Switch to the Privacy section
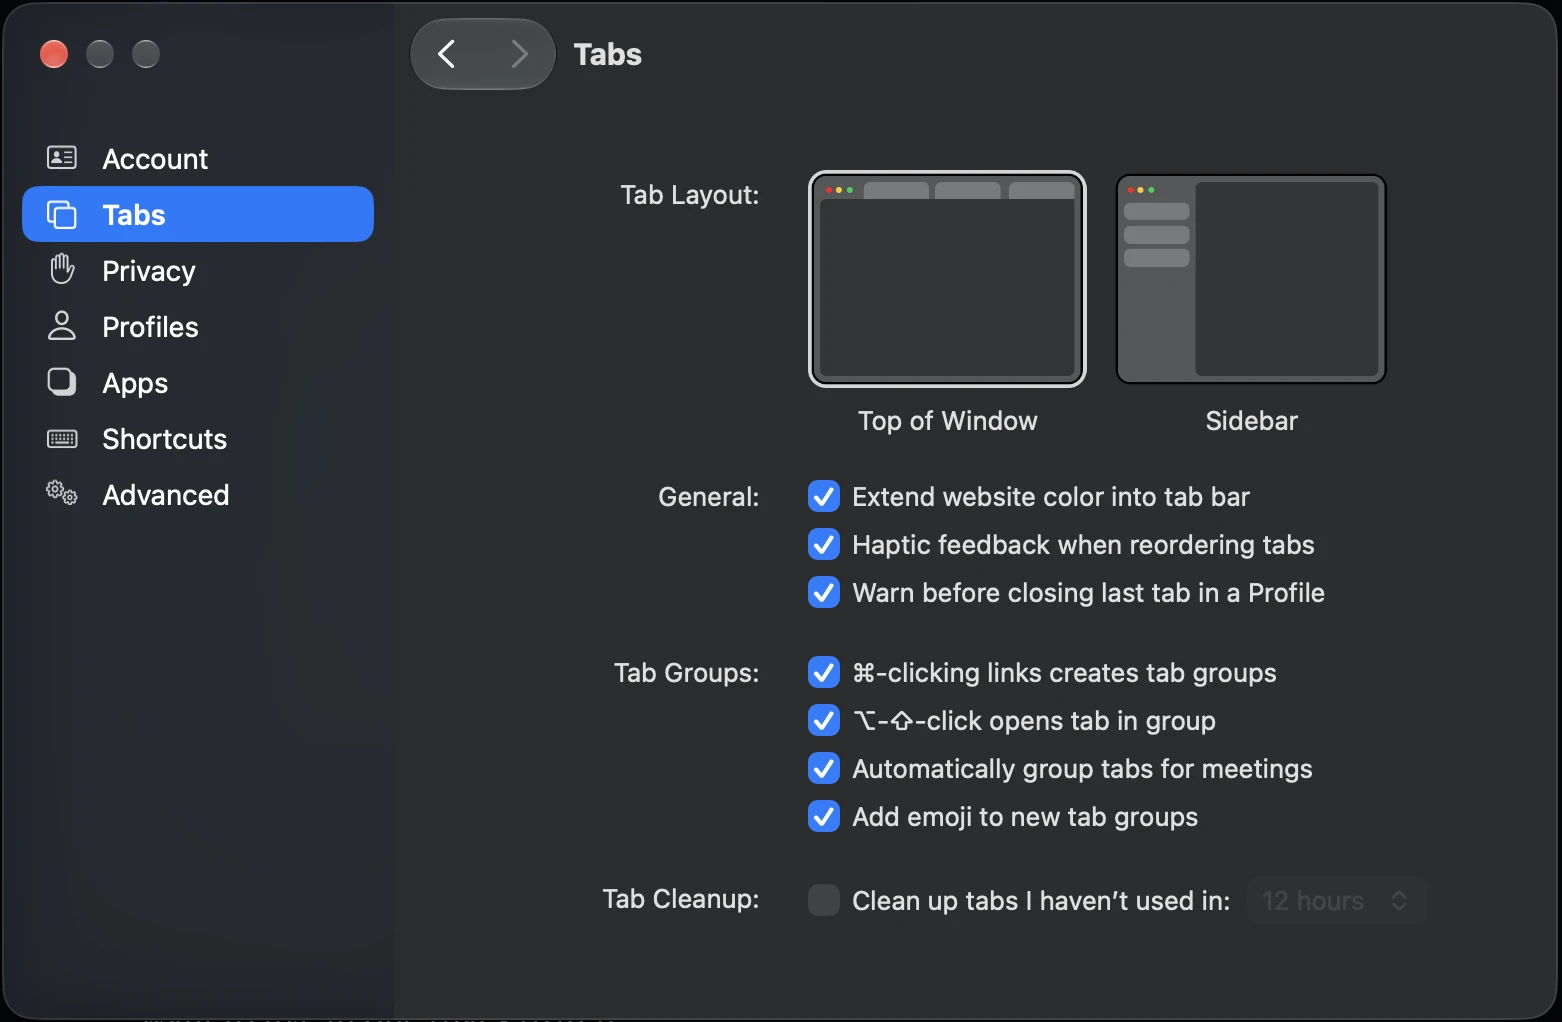Screen dimensions: 1562x1022 coord(198,270)
